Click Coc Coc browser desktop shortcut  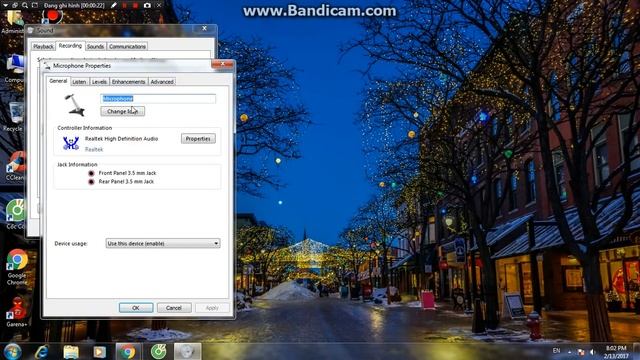pos(16,214)
